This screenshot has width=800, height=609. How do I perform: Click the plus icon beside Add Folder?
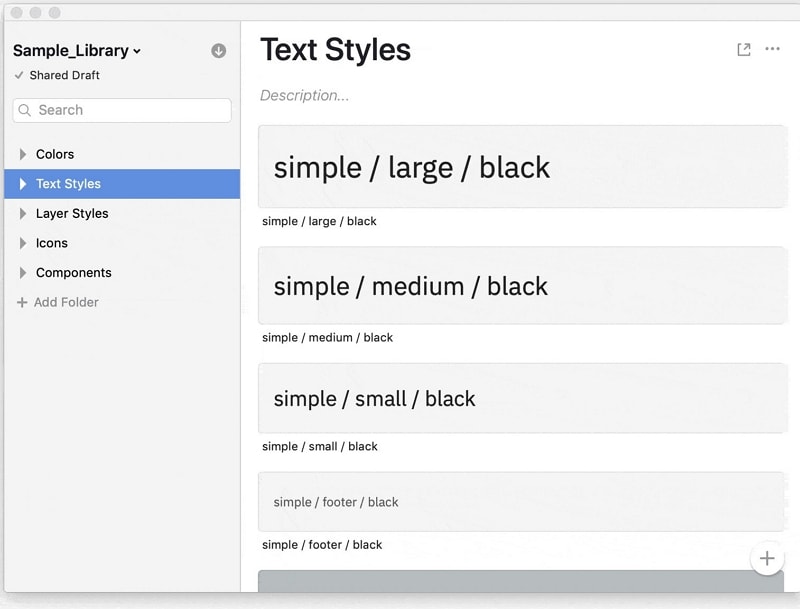pyautogui.click(x=22, y=302)
